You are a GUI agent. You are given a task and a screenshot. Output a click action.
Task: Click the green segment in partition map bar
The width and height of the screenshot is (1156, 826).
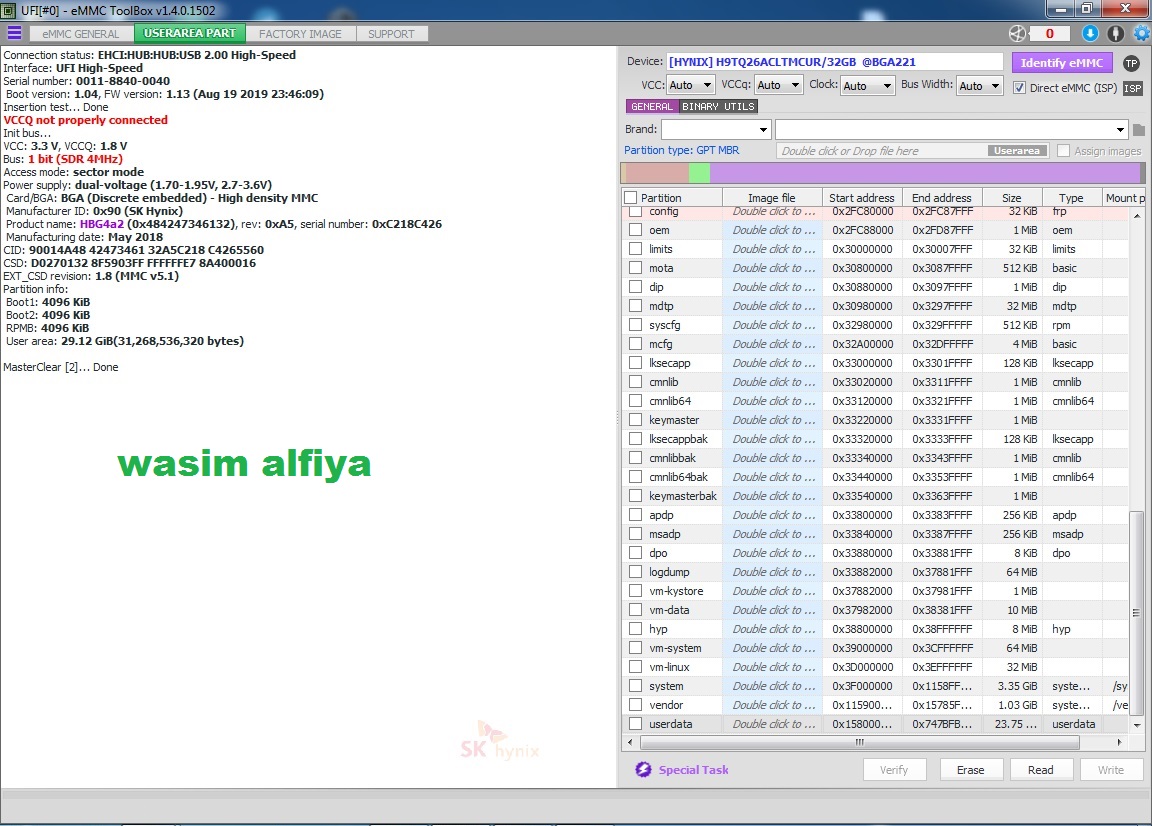click(x=699, y=173)
